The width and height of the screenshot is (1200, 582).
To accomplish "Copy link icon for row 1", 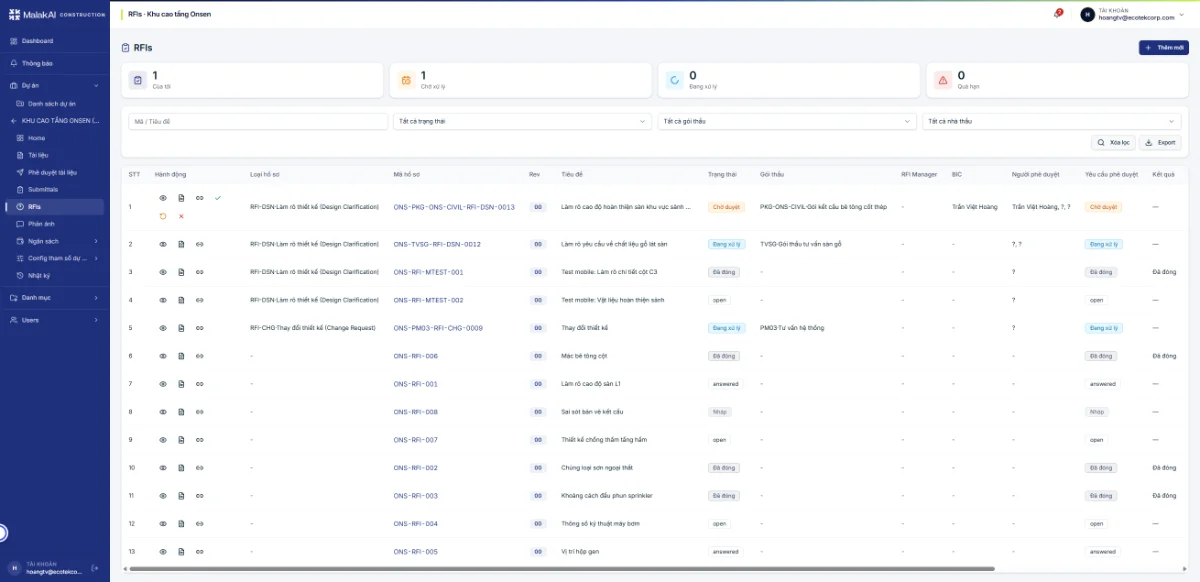I will (199, 198).
